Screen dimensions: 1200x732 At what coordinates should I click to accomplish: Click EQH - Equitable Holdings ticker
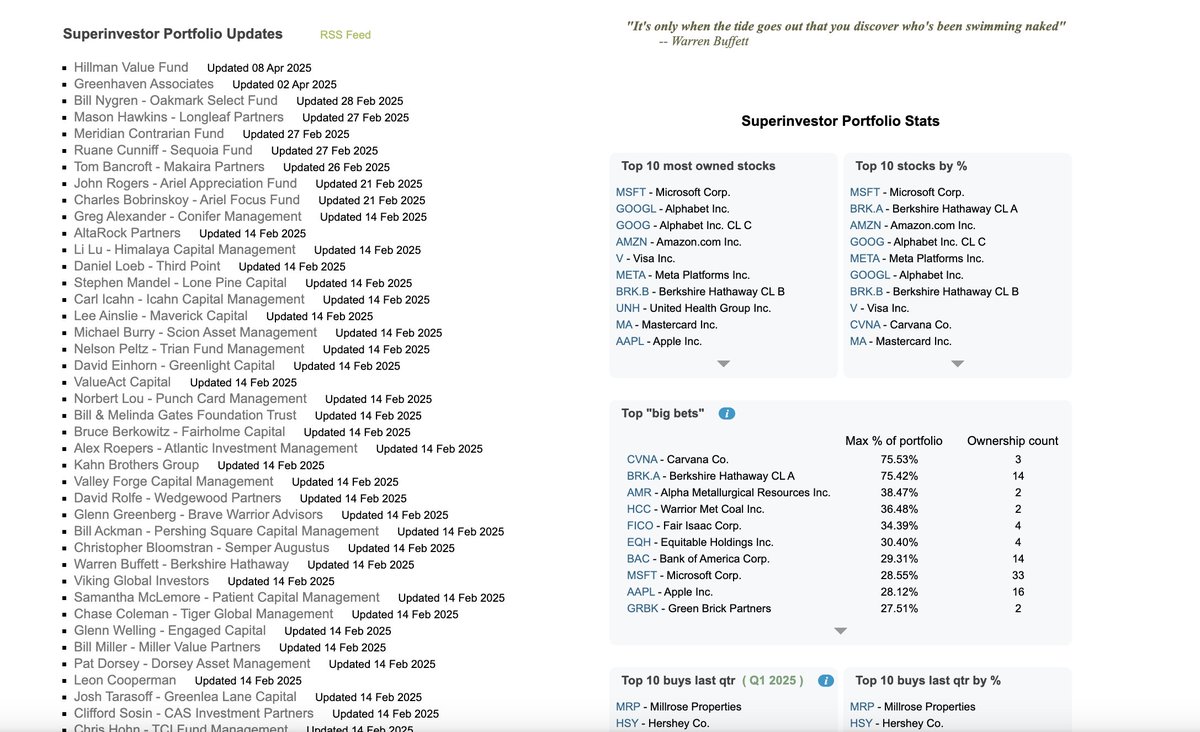[639, 542]
